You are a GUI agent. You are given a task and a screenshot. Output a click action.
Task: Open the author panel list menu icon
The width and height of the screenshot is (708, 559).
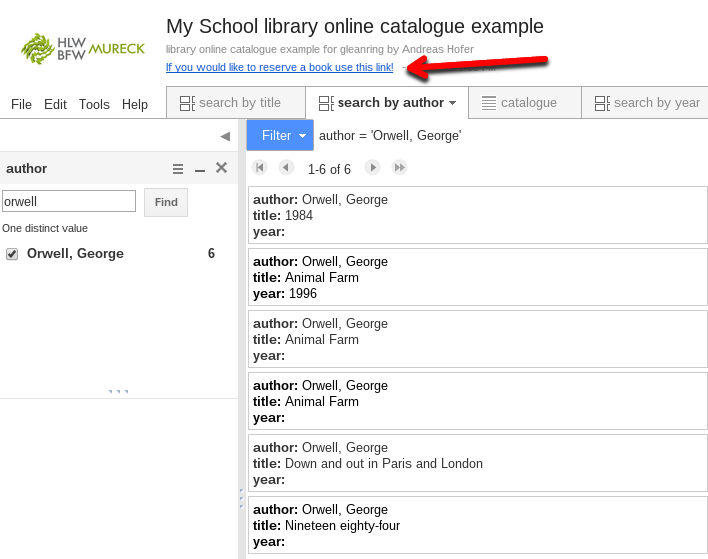(178, 169)
